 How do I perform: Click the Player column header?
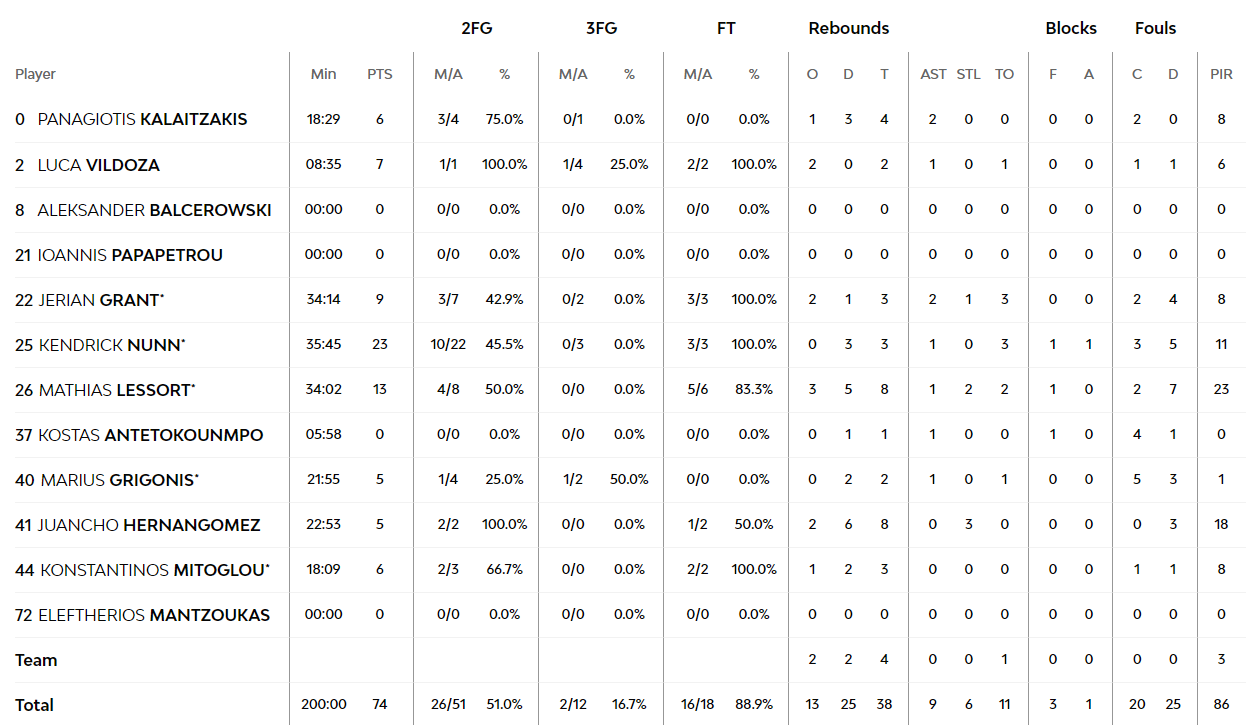click(35, 74)
